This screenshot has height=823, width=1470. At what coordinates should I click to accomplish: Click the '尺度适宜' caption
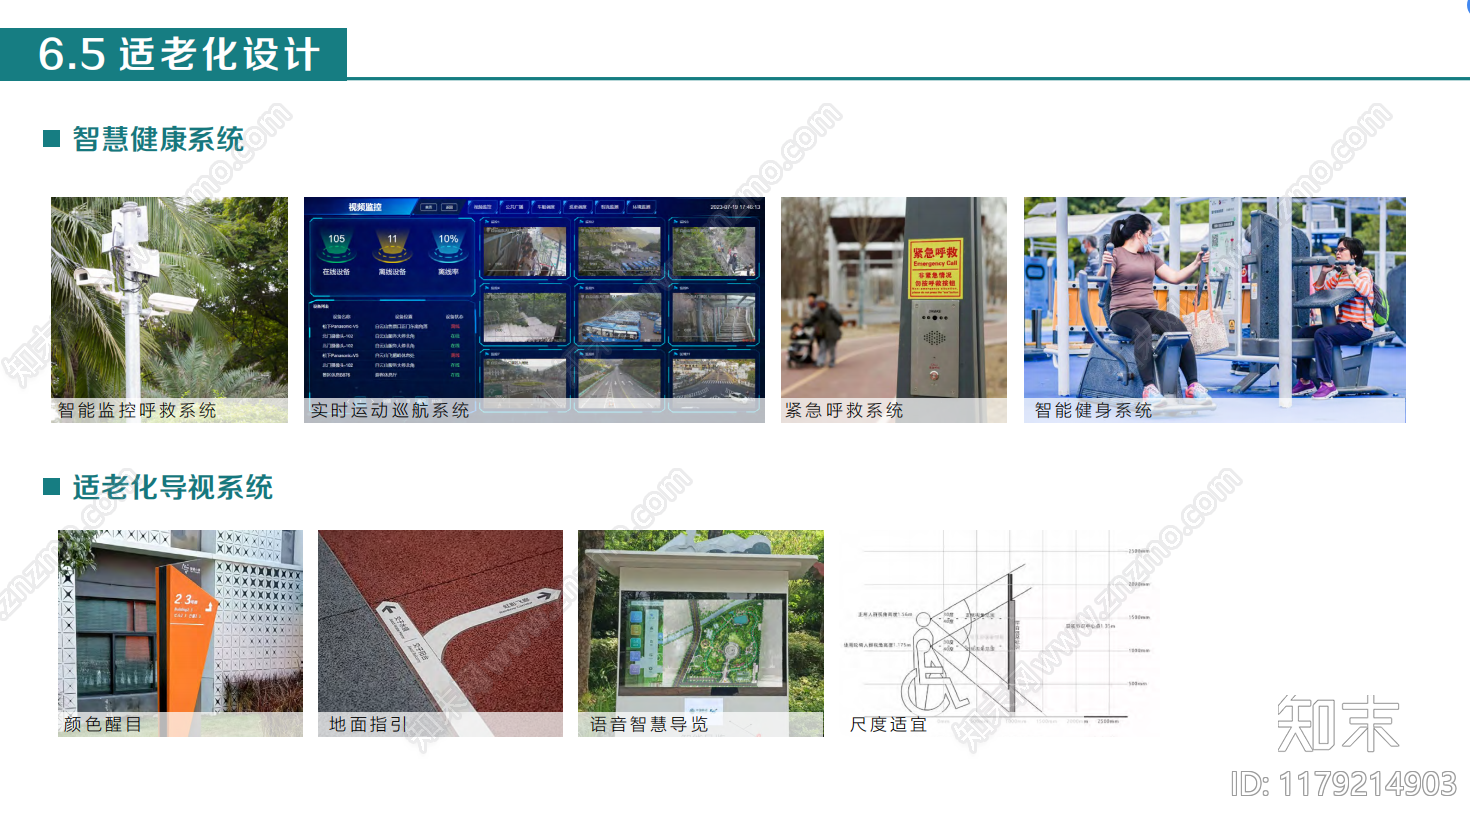pos(888,724)
